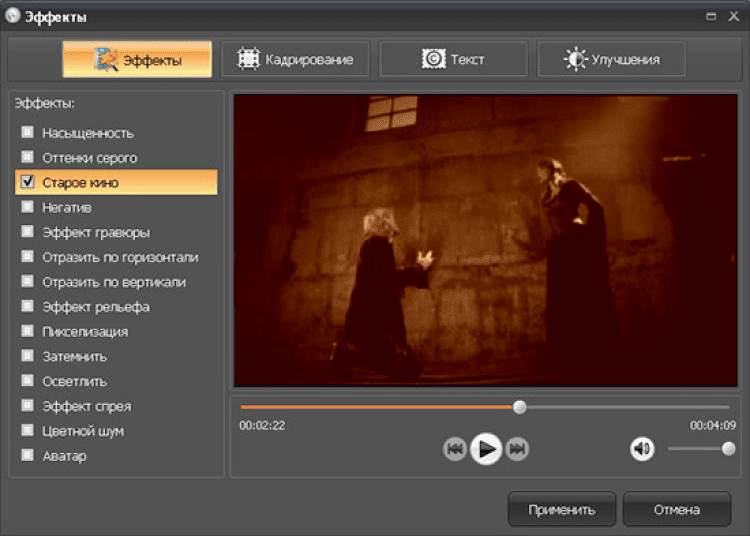Click the video preview frame
Image resolution: width=750 pixels, height=536 pixels.
pos(485,240)
